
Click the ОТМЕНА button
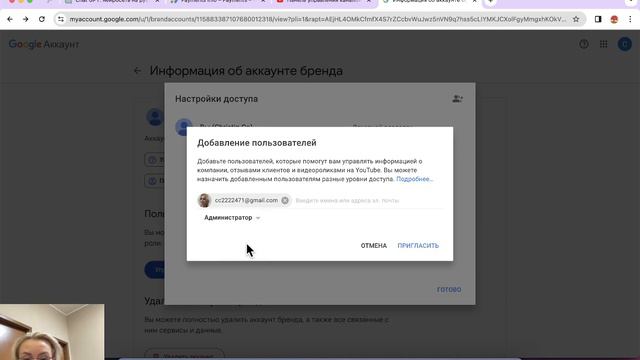[373, 246]
